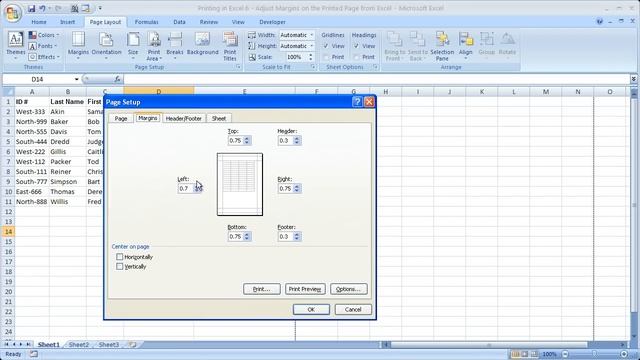Click the Options... button
Viewport: 640px width, 360px height.
[x=349, y=289]
